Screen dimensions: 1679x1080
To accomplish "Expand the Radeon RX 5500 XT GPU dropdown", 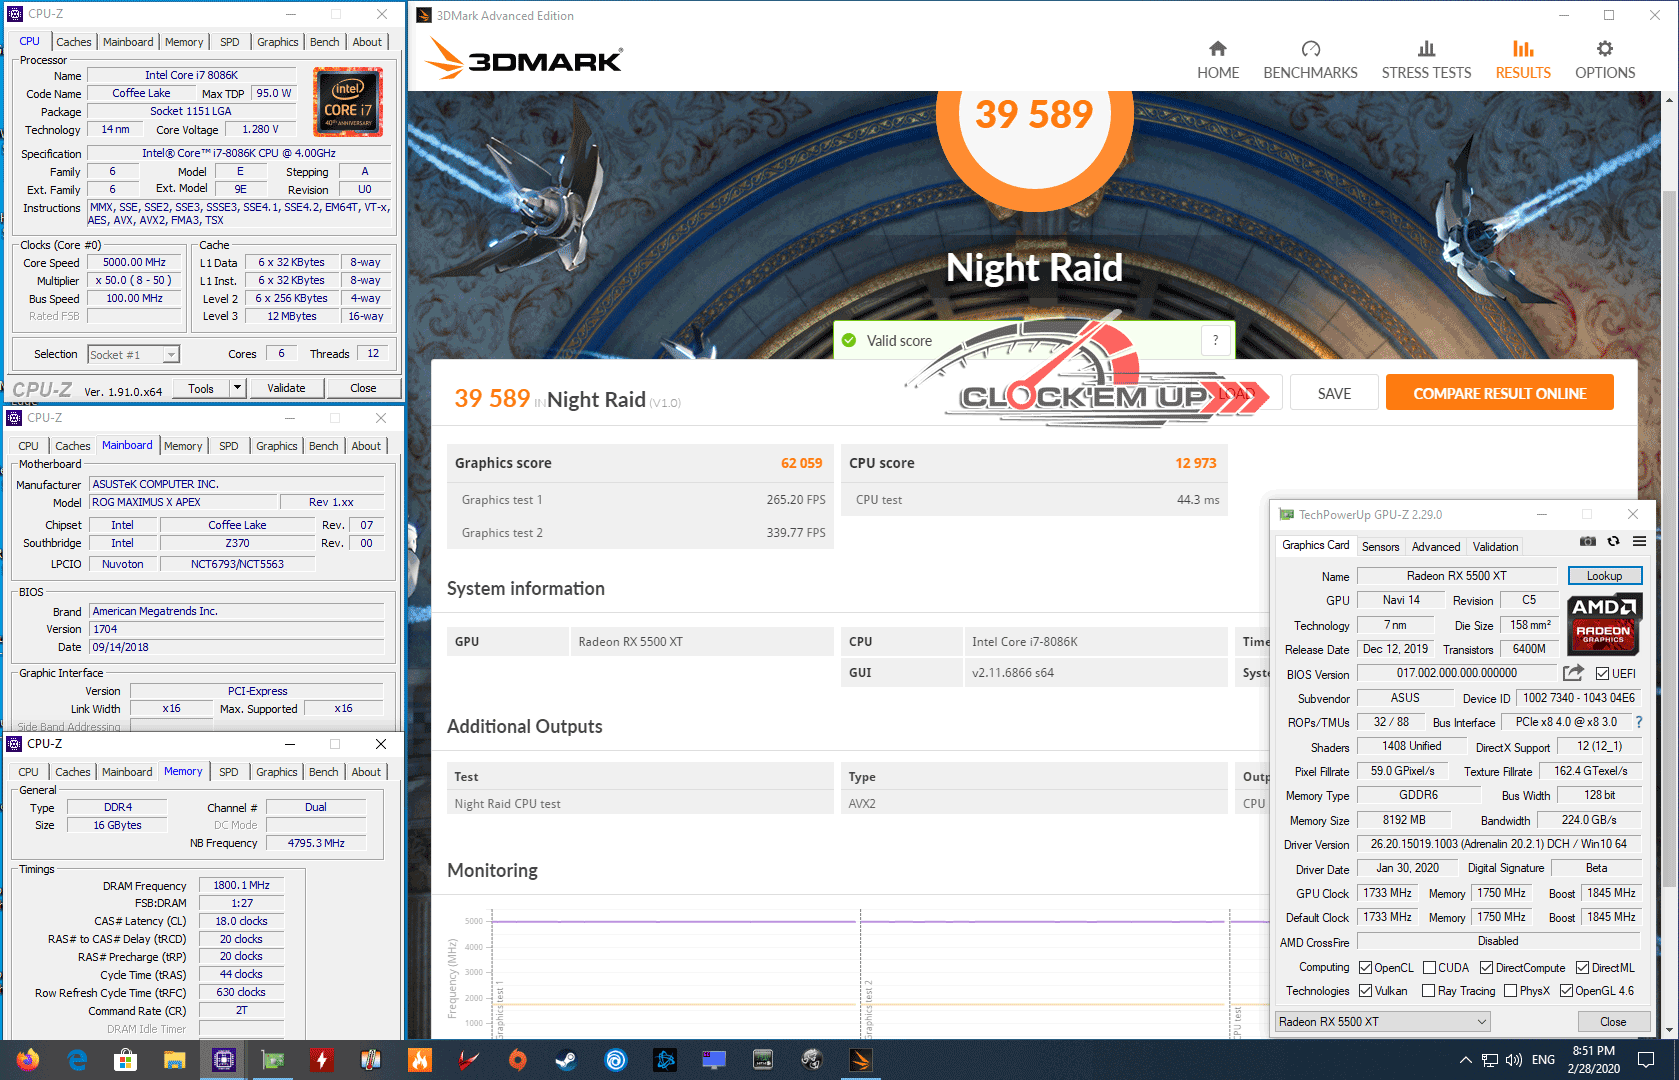I will pos(1481,1021).
